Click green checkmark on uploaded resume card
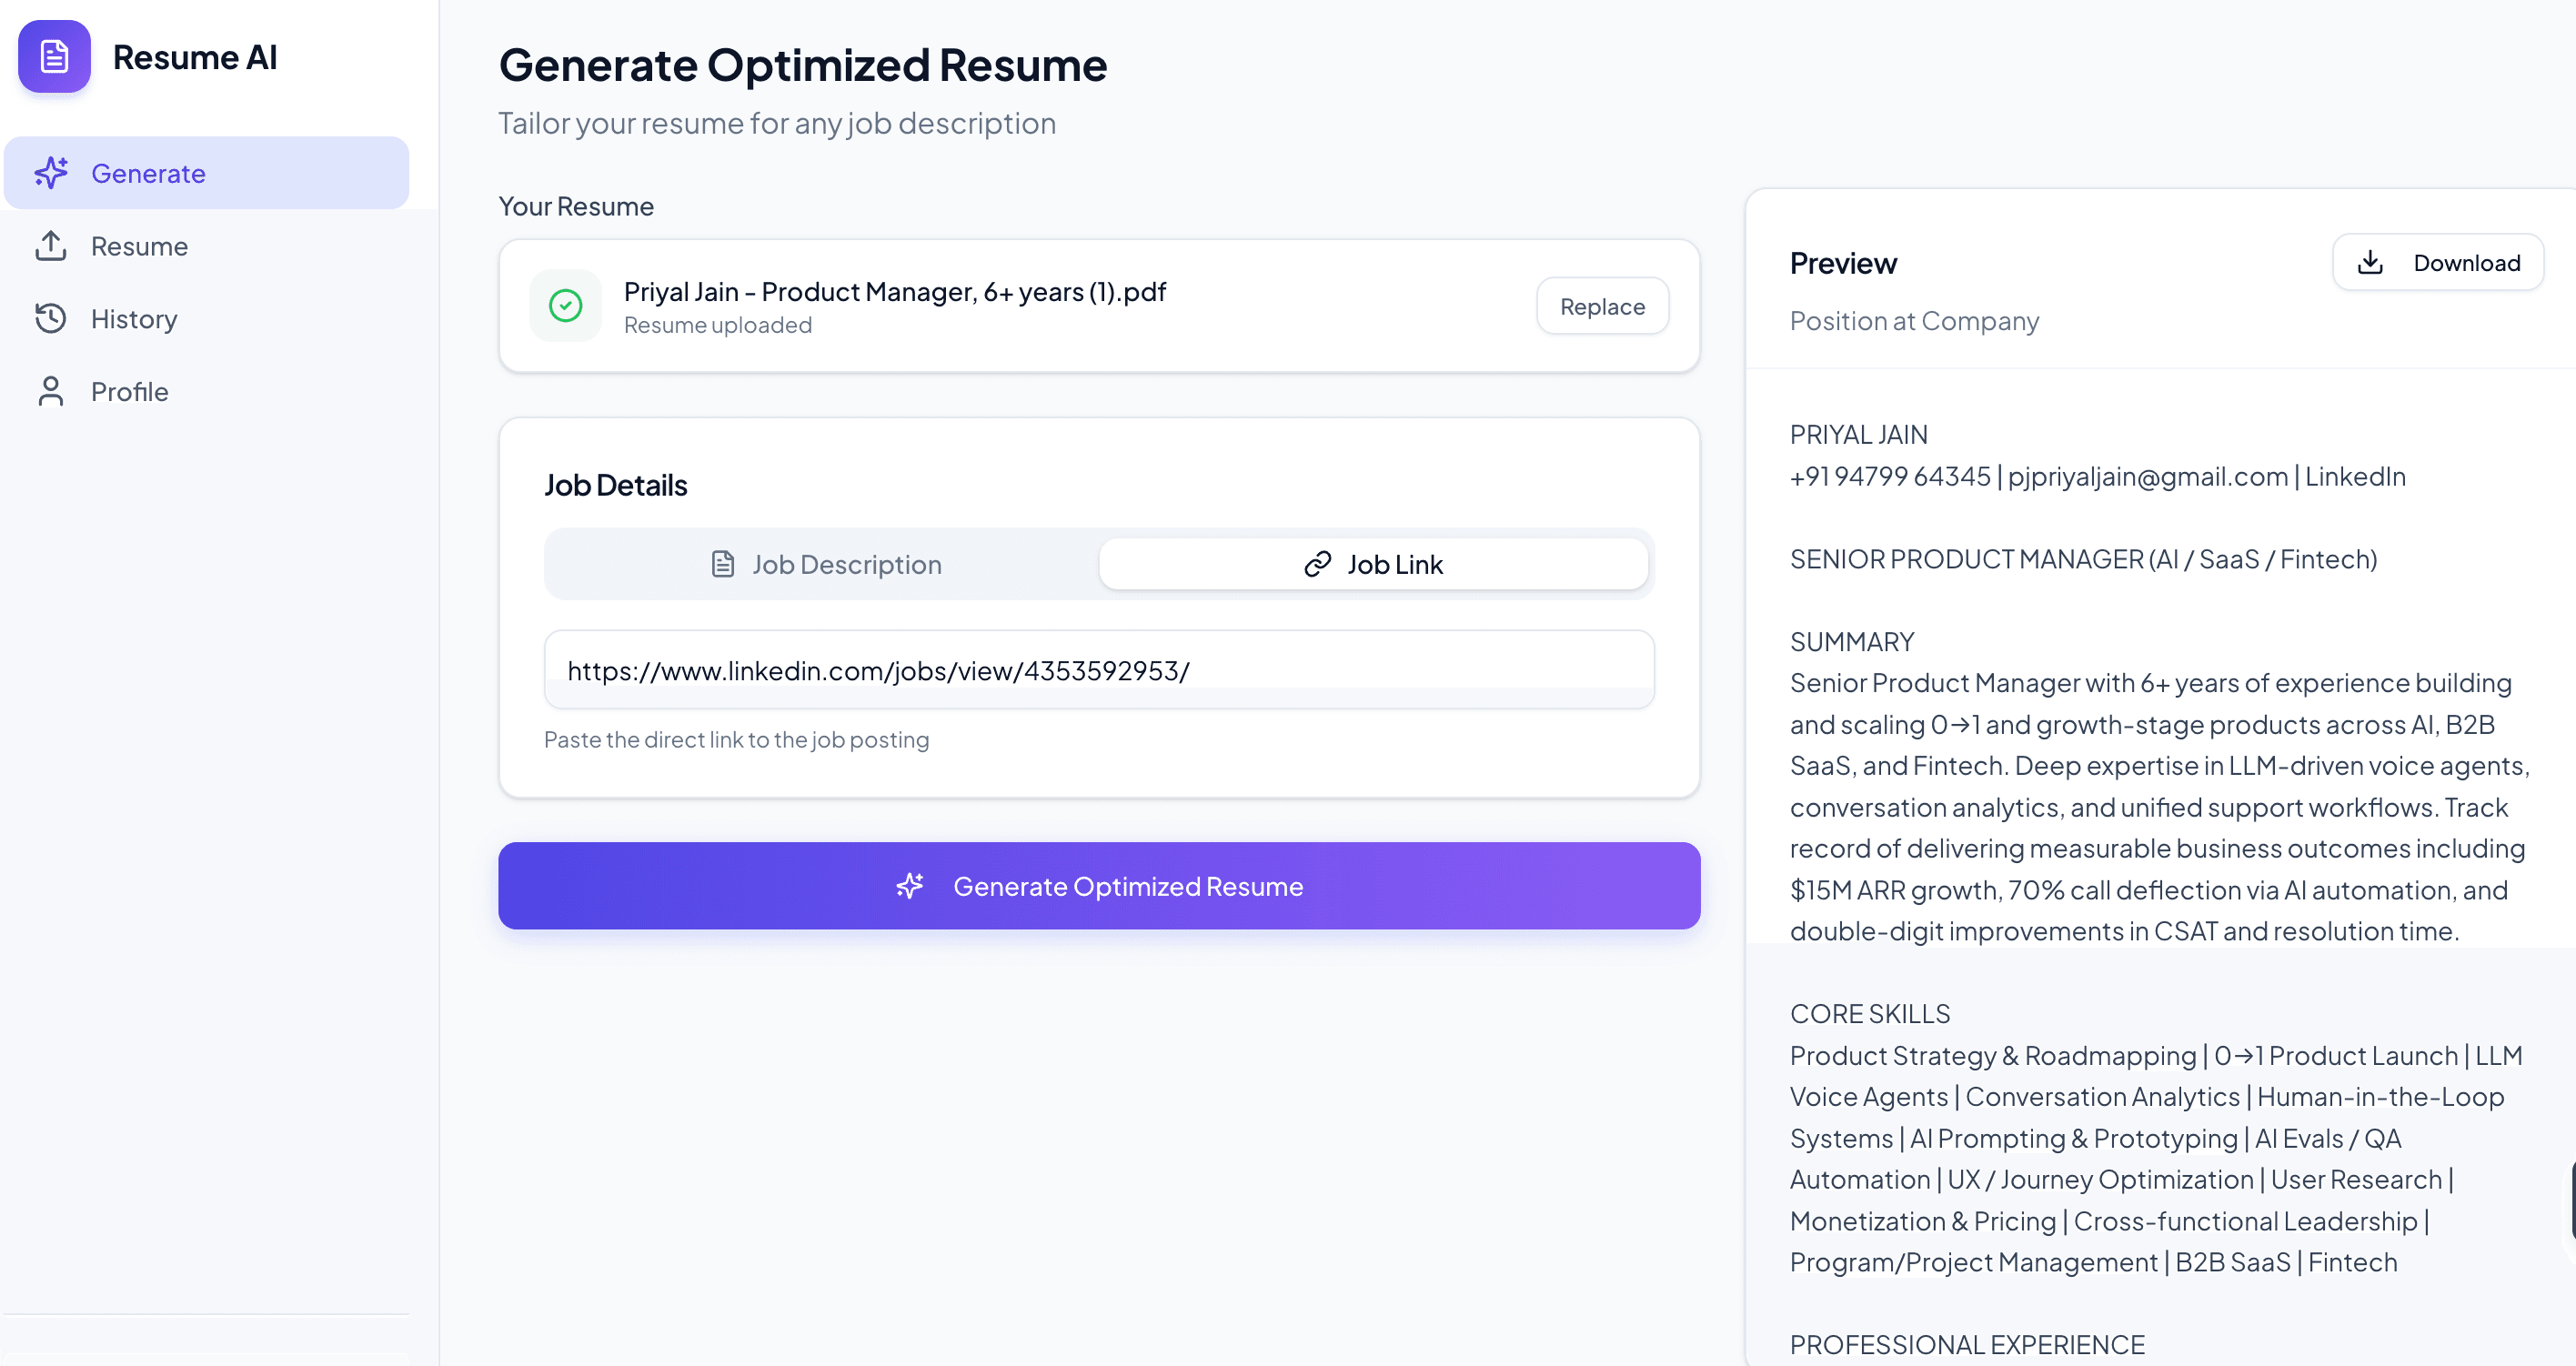The height and width of the screenshot is (1366, 2576). point(565,305)
